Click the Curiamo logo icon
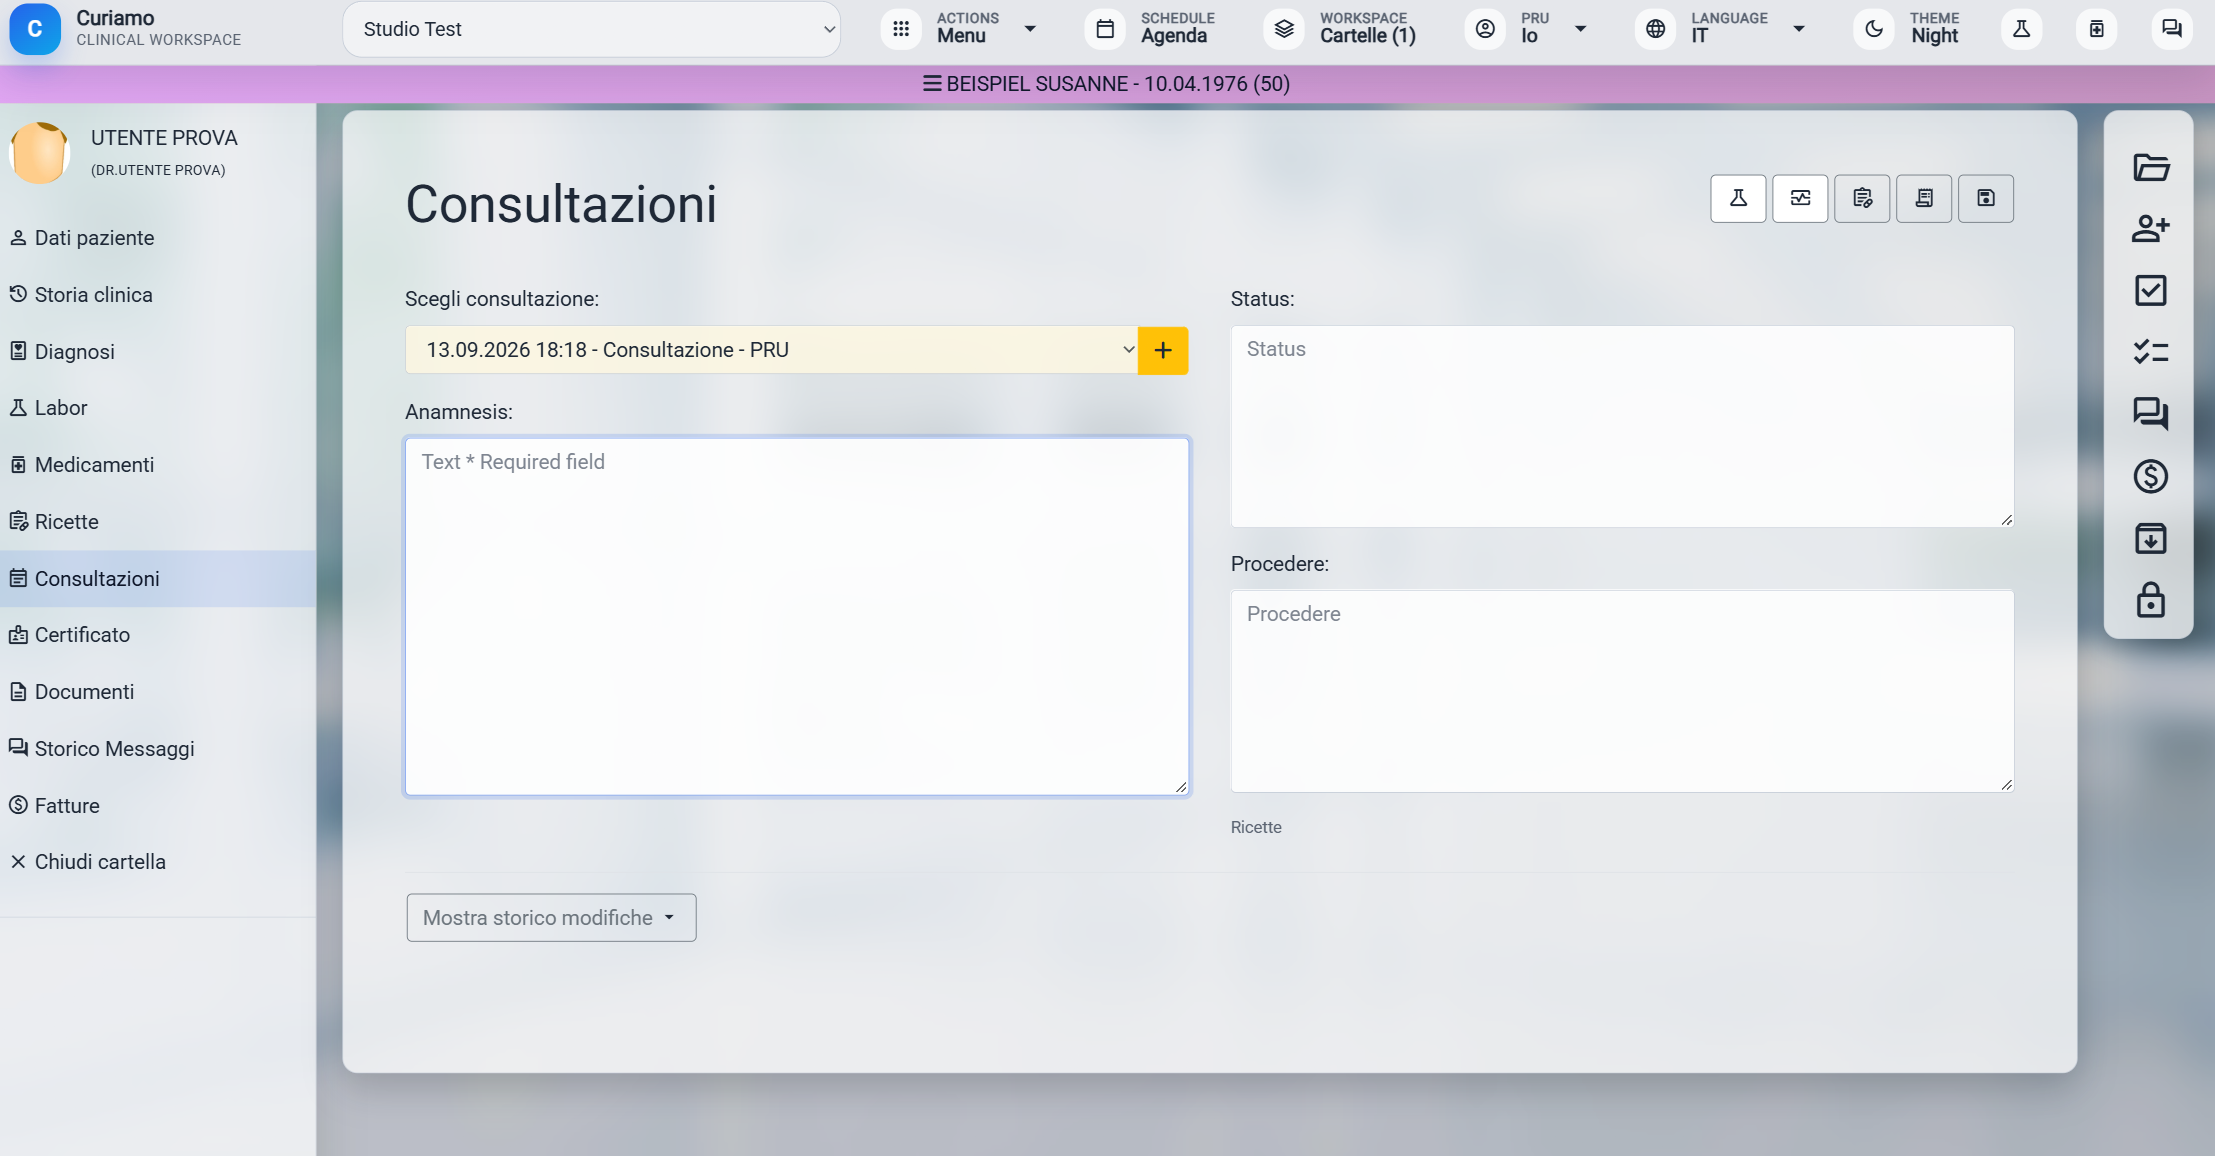The width and height of the screenshot is (2215, 1156). [x=35, y=29]
